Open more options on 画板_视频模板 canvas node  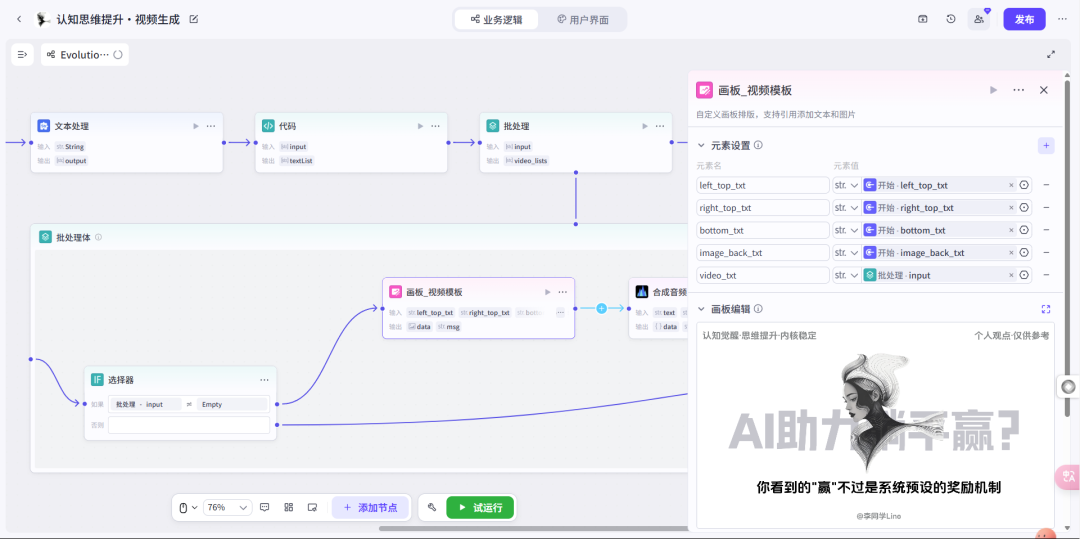563,291
